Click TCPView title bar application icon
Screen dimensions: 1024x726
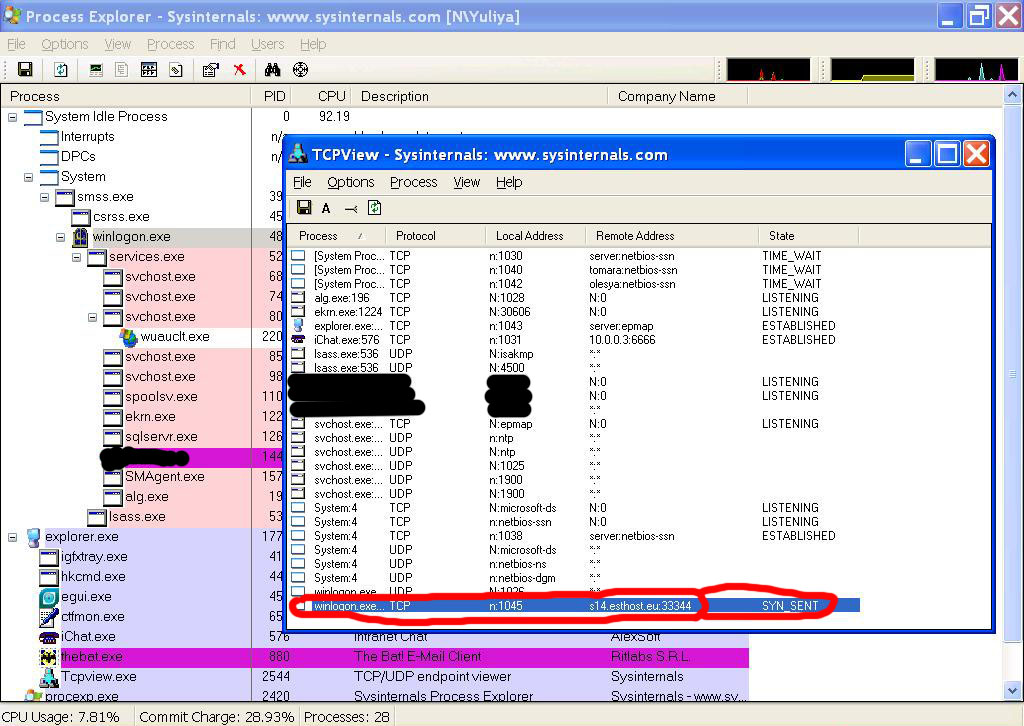pos(298,154)
